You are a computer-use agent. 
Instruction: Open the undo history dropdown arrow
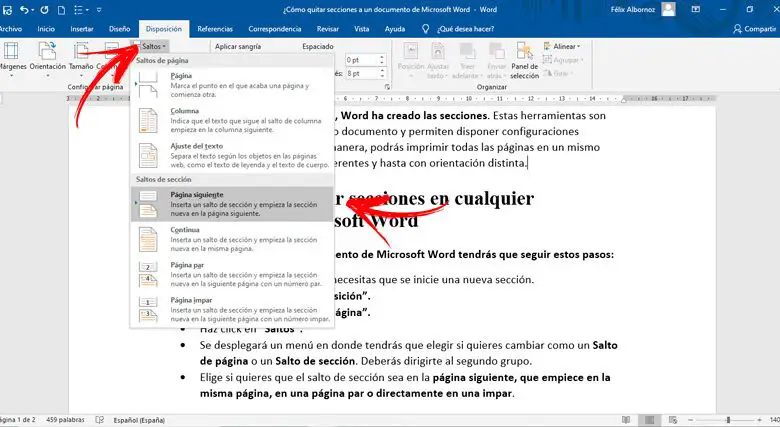tap(33, 10)
